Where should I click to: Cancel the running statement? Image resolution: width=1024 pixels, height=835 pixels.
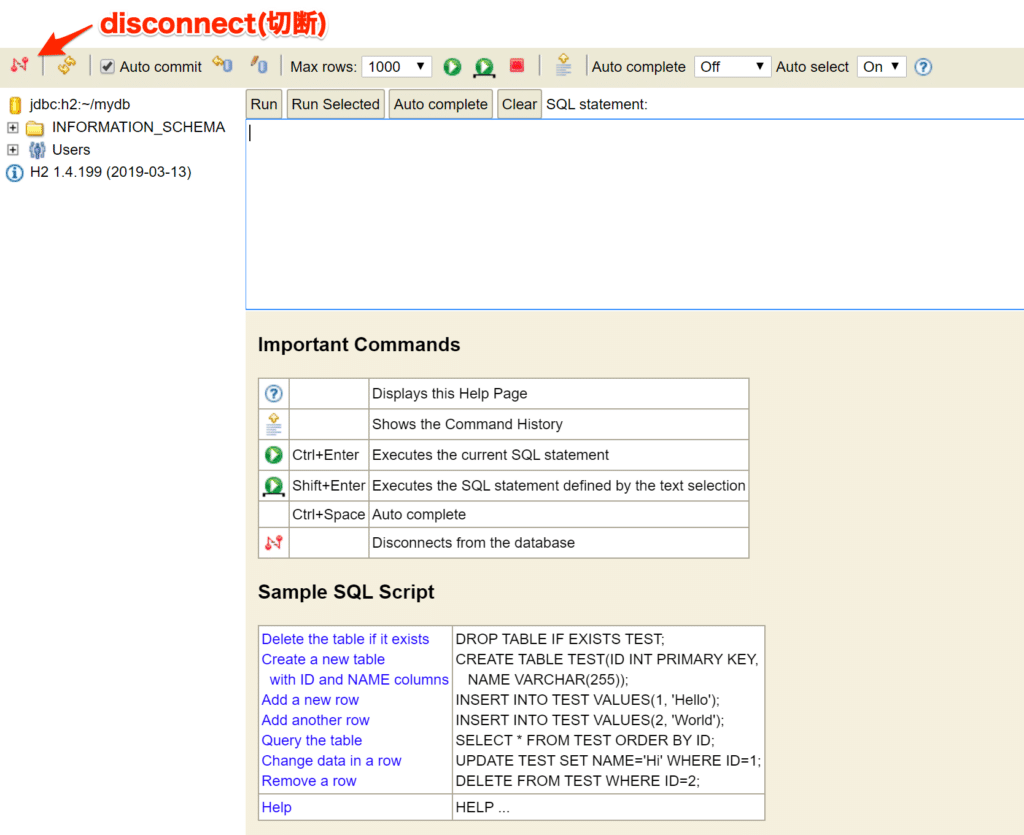tap(516, 66)
